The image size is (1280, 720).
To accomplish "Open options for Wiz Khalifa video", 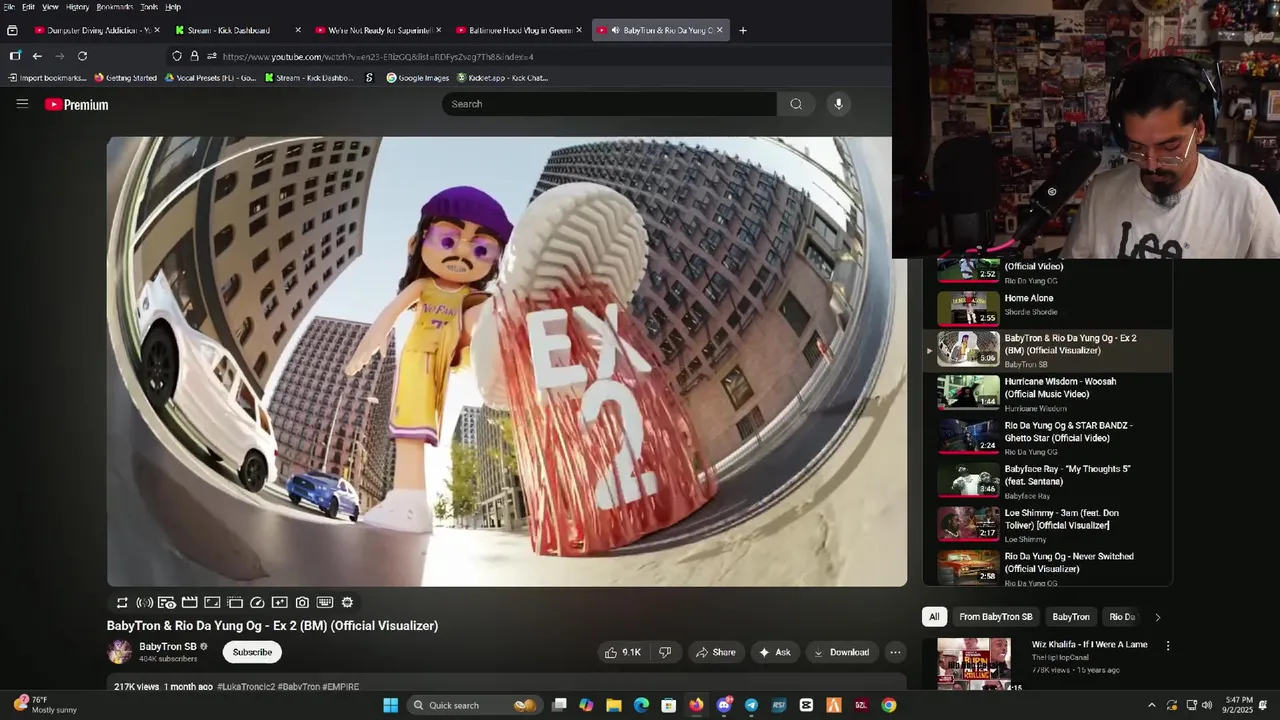I will pyautogui.click(x=1167, y=646).
